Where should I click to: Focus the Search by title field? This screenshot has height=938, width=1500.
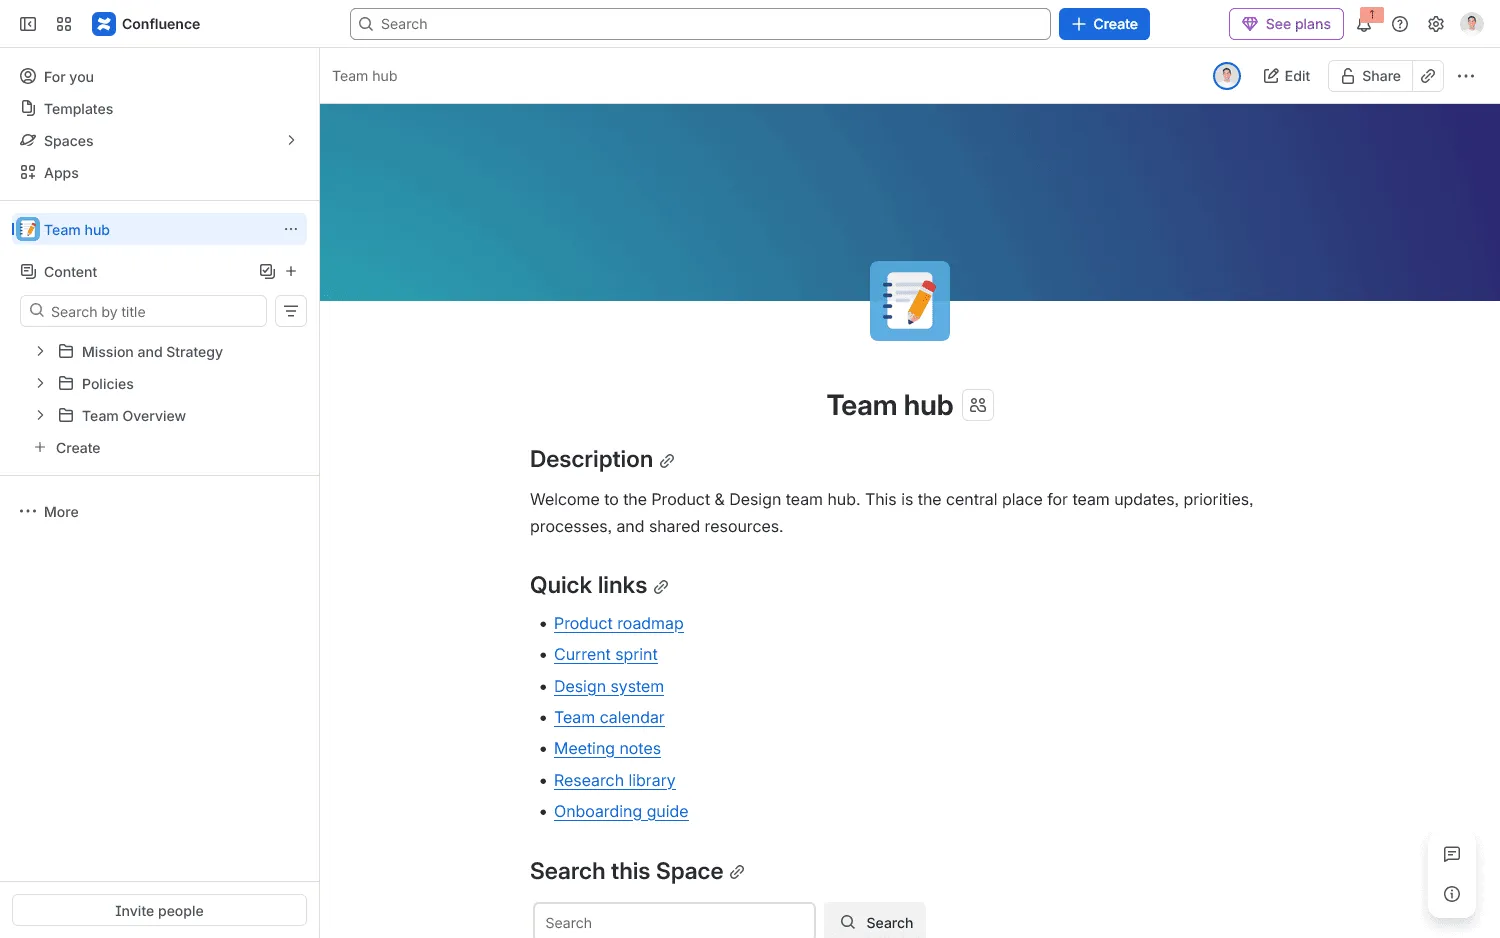(143, 311)
